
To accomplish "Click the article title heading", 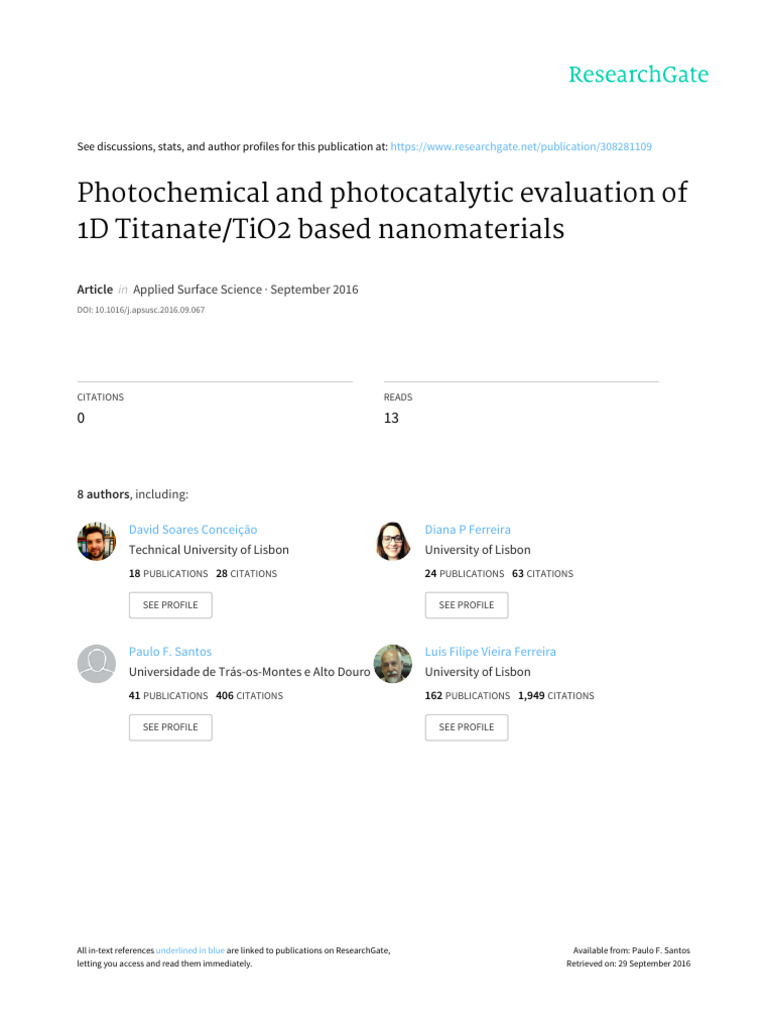I will click(x=382, y=210).
